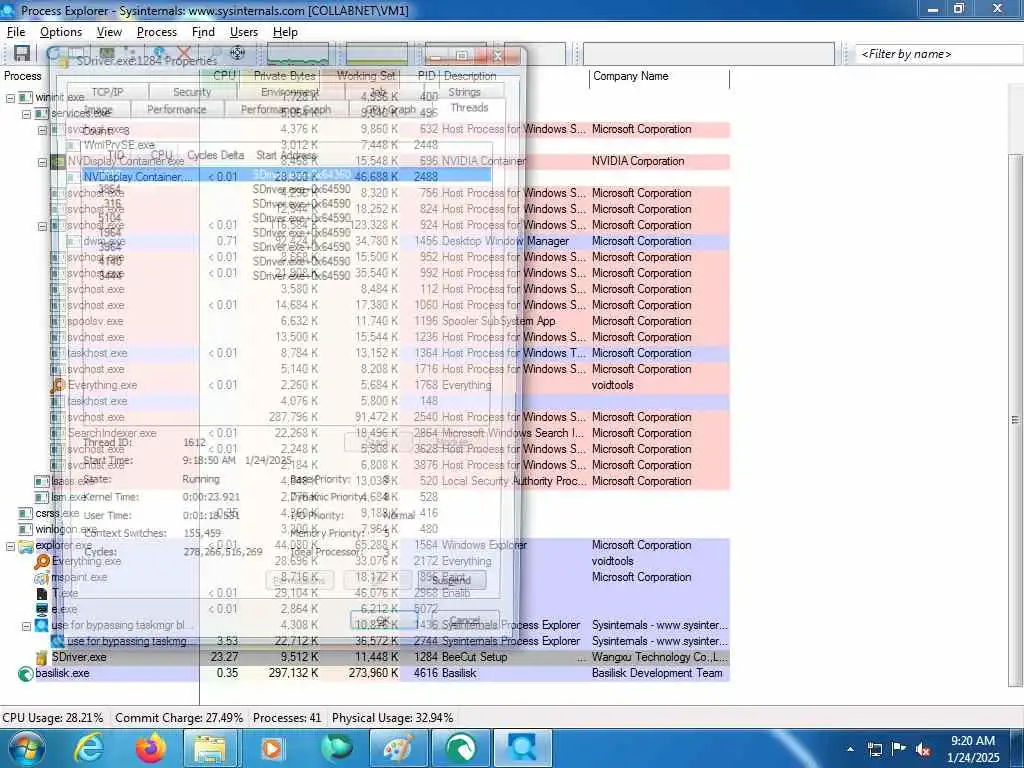
Task: Click the mspaint.exe palette icon
Action: pyautogui.click(x=42, y=577)
